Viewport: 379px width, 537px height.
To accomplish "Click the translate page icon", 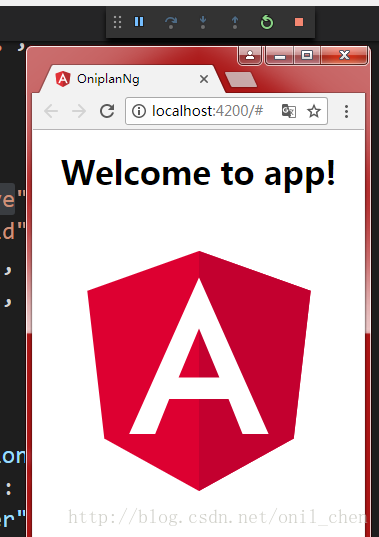I will click(x=289, y=111).
